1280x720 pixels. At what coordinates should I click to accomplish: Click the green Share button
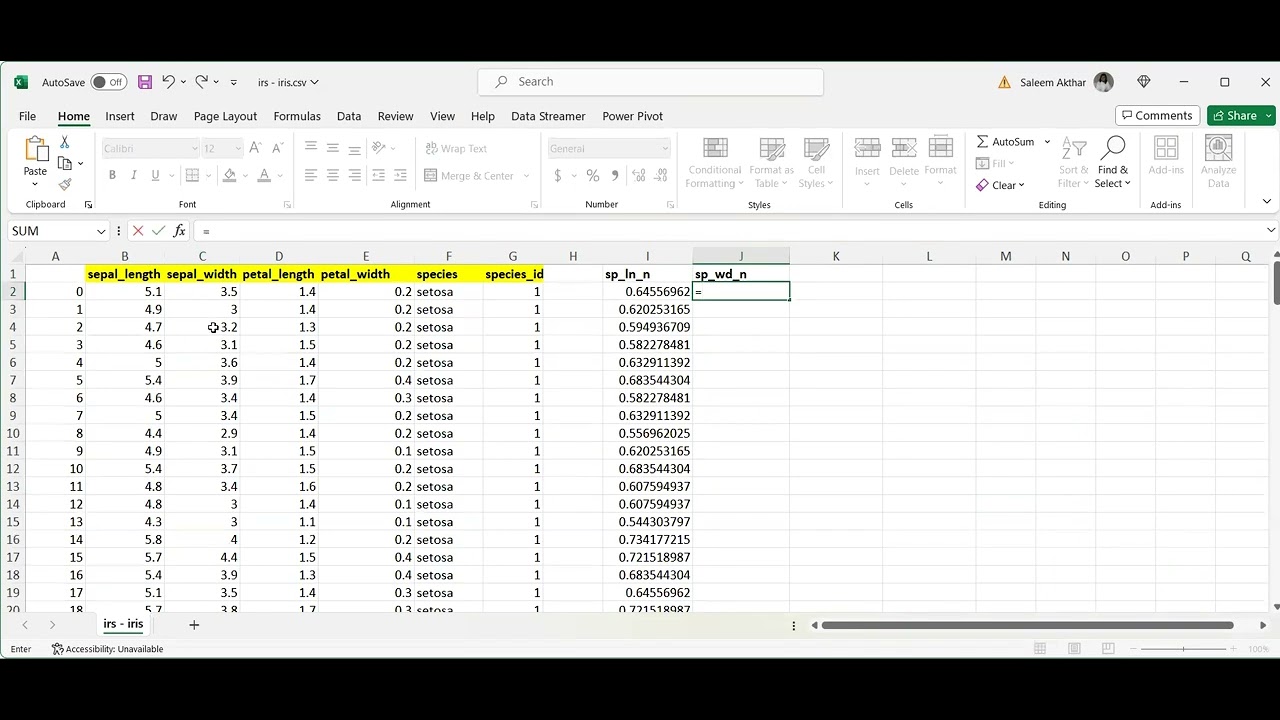coord(1241,116)
